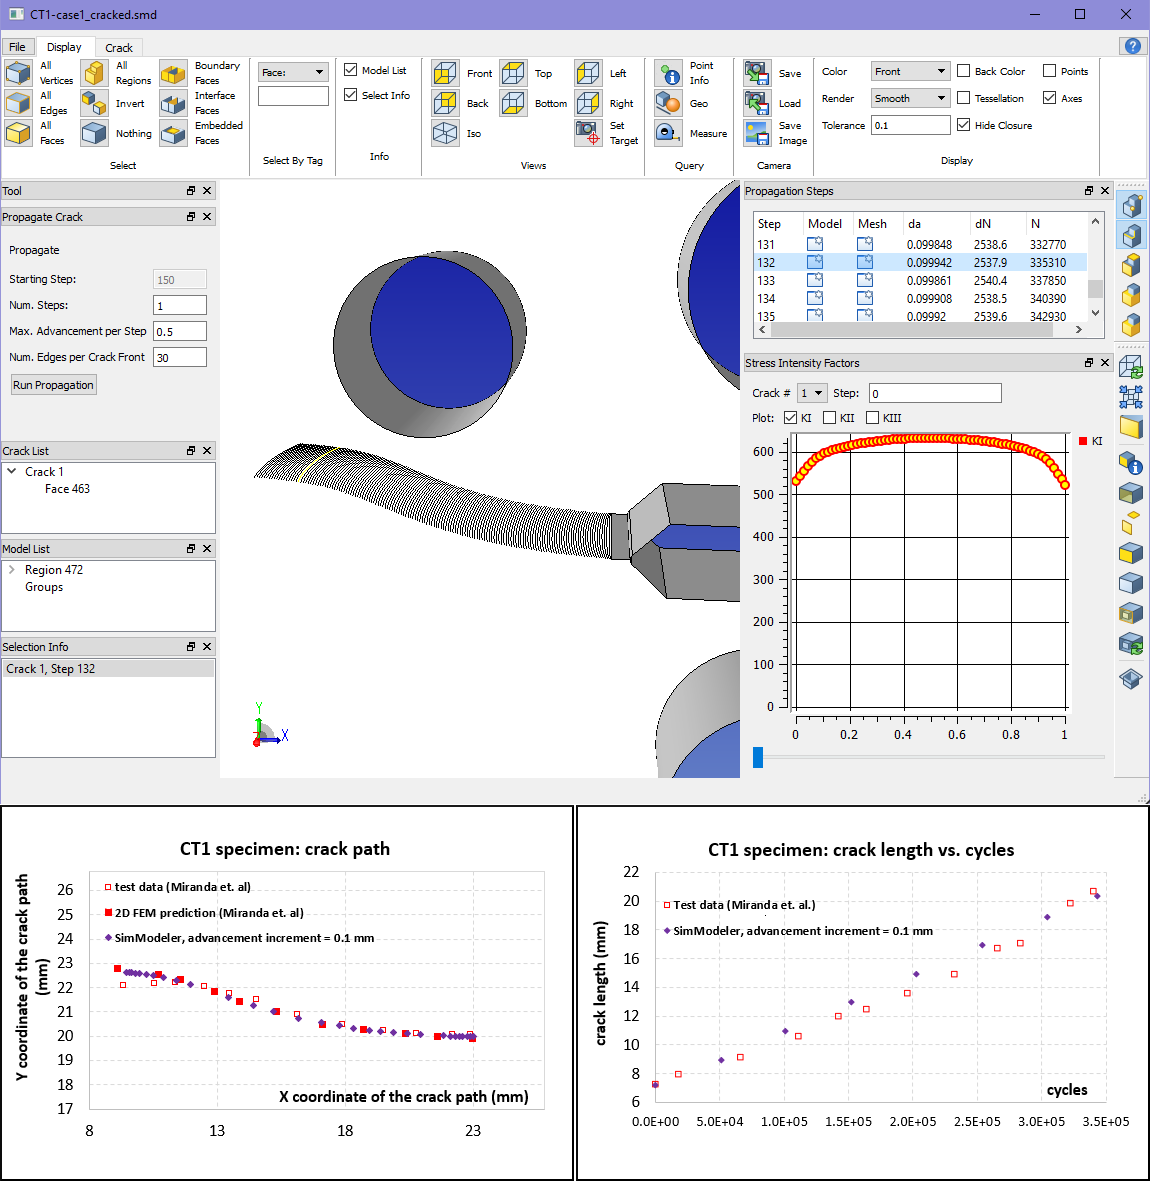Viewport: 1150px width, 1181px height.
Task: Click the Max. Advancement per Step field
Action: [x=180, y=331]
